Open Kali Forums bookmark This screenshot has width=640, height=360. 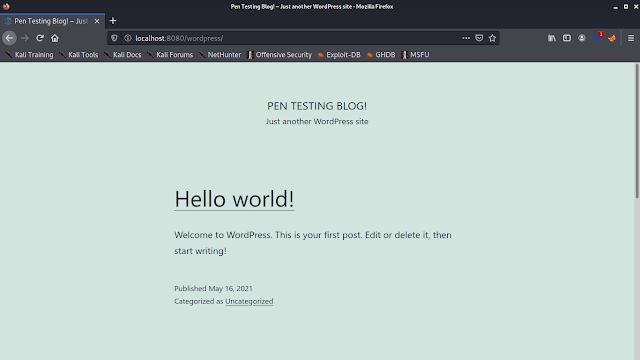tap(170, 55)
